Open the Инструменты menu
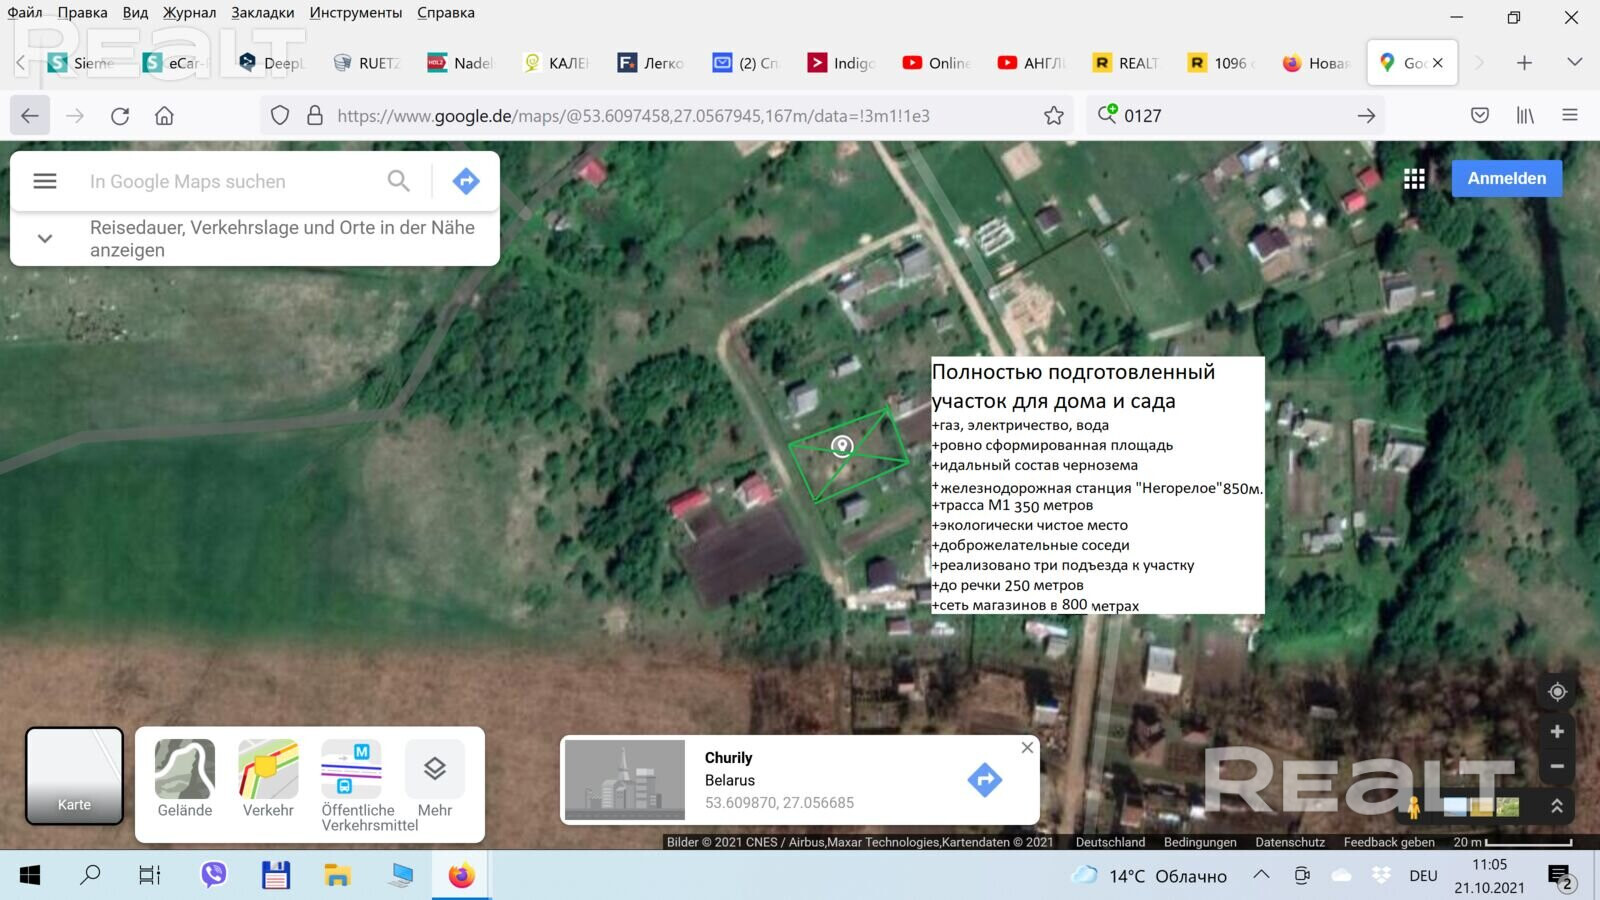The width and height of the screenshot is (1600, 900). click(355, 13)
